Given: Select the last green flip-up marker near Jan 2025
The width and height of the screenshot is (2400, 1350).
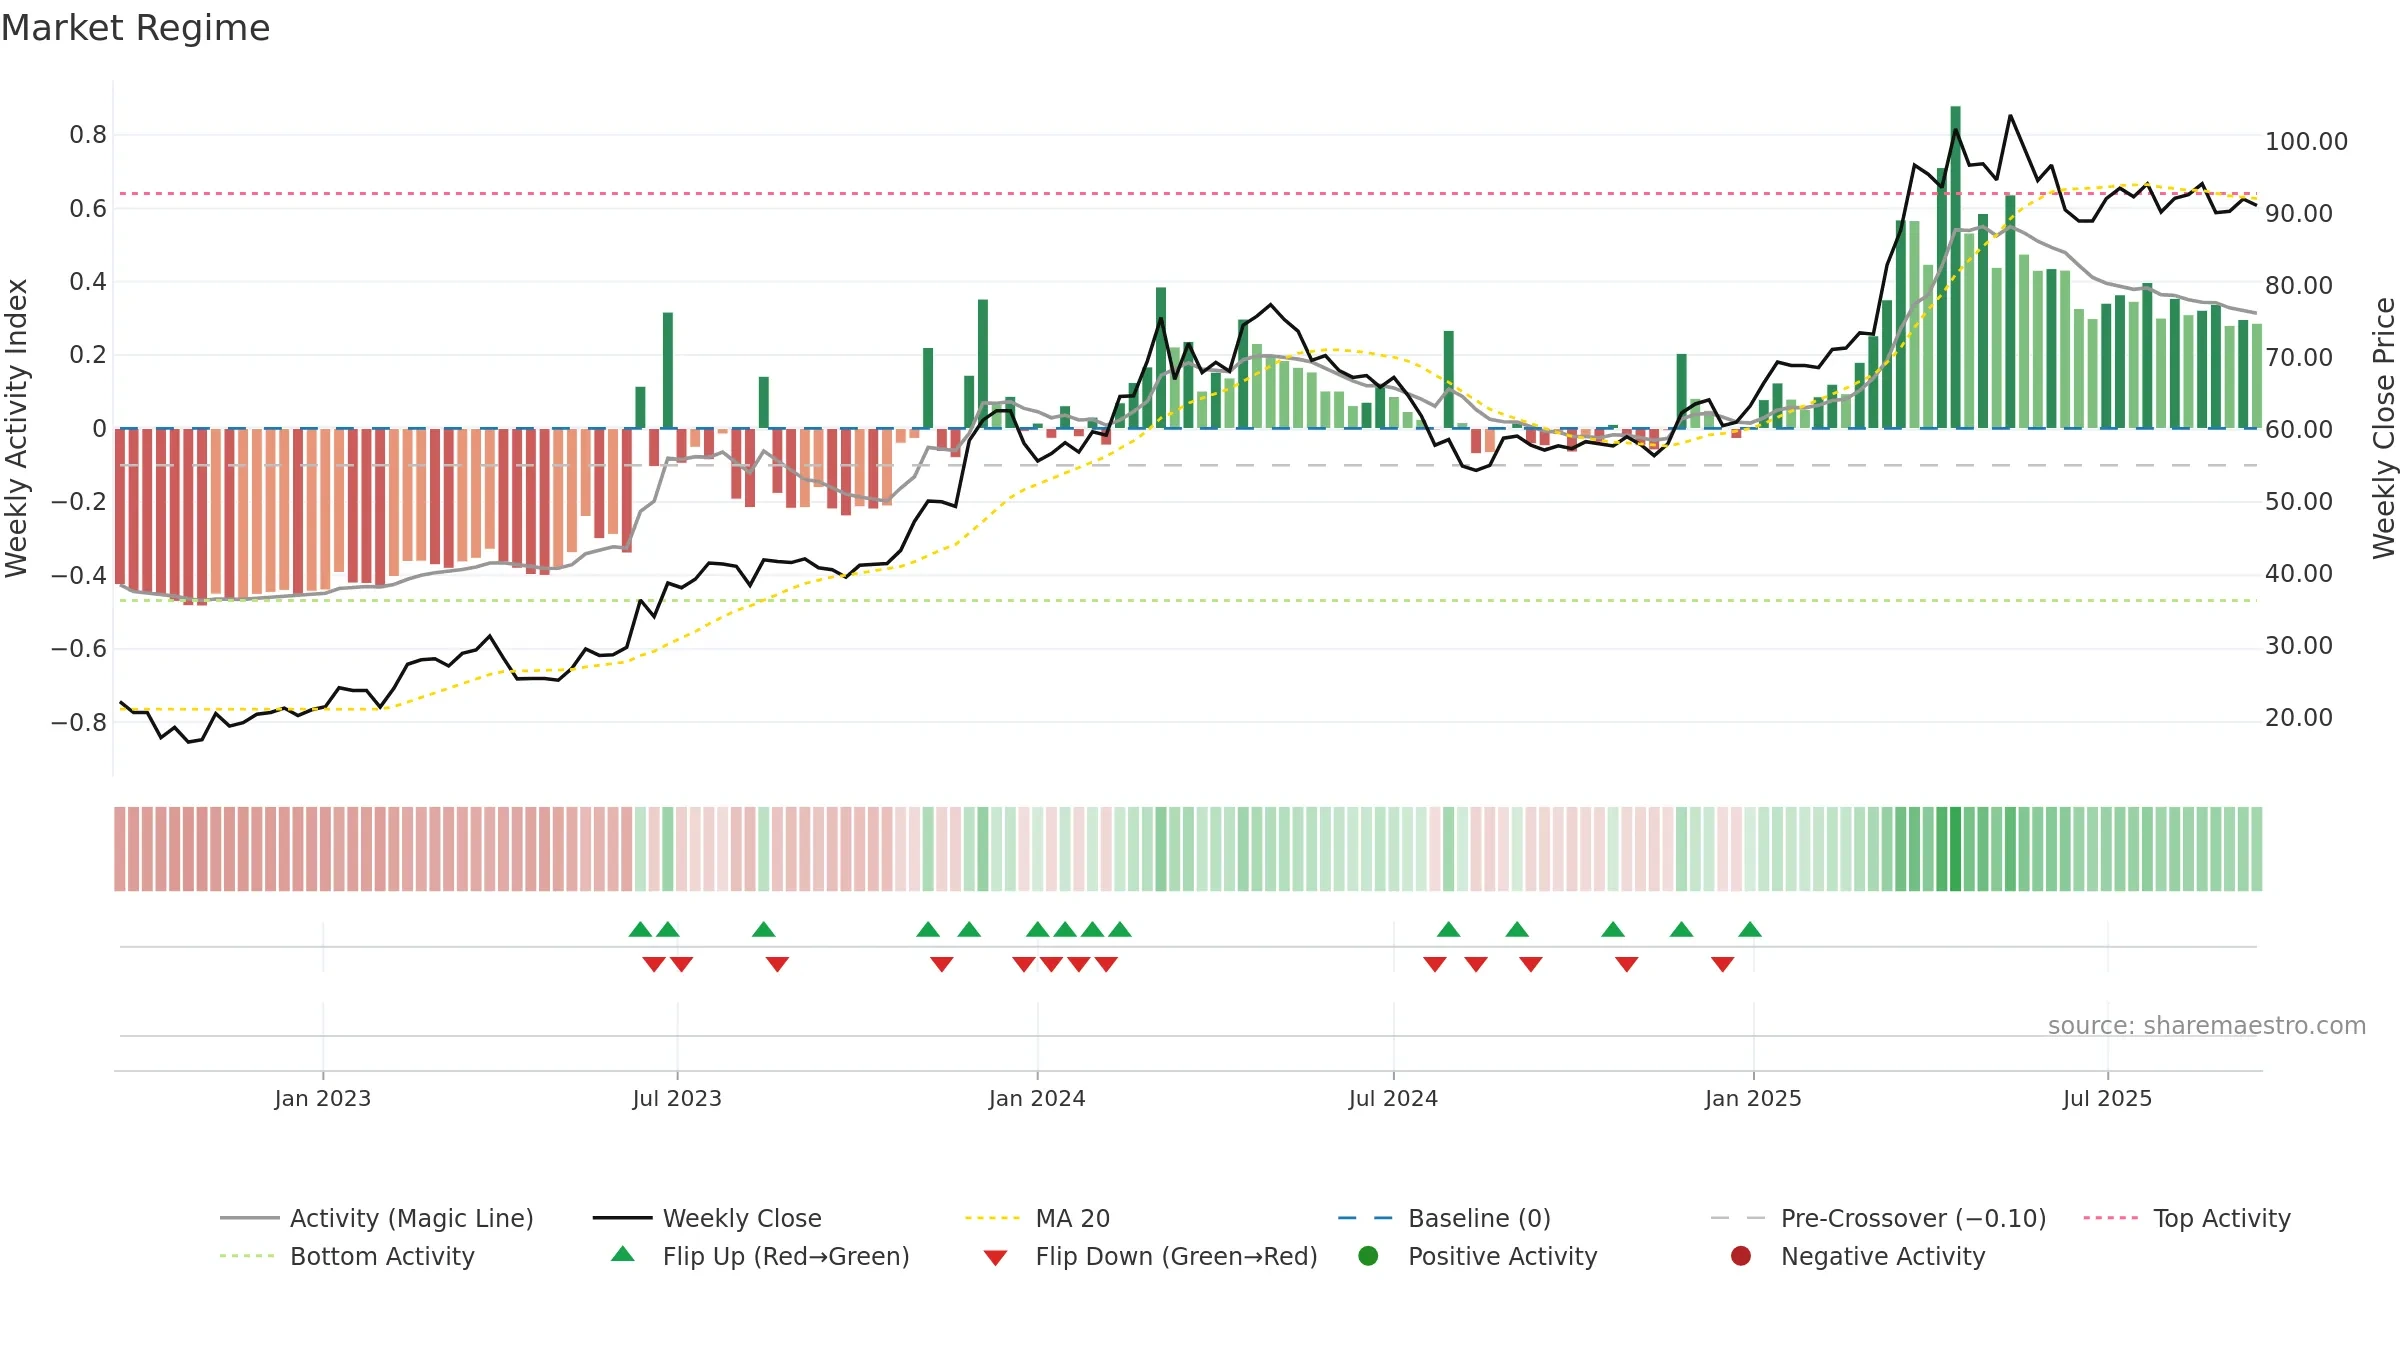Looking at the screenshot, I should pyautogui.click(x=1750, y=929).
